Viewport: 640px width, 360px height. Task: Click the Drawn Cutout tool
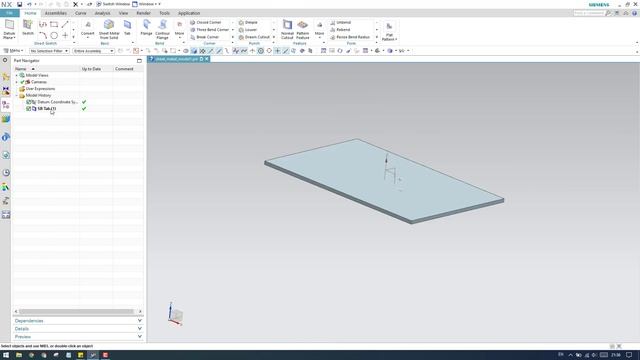[254, 37]
